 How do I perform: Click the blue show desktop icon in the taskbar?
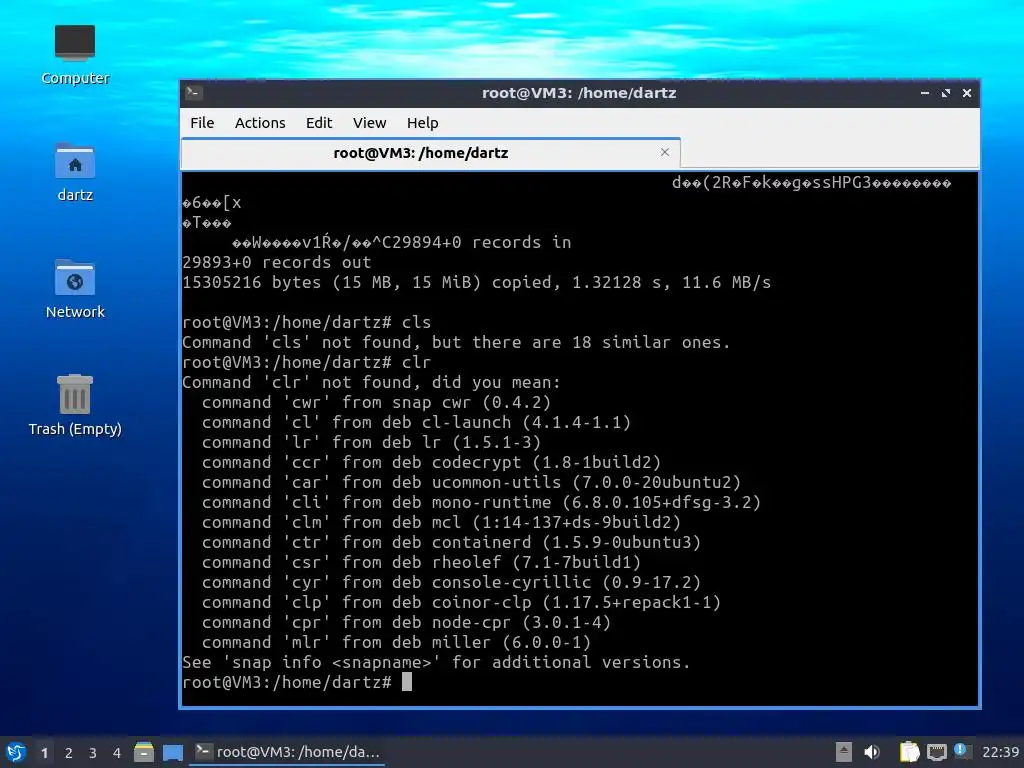(x=172, y=752)
